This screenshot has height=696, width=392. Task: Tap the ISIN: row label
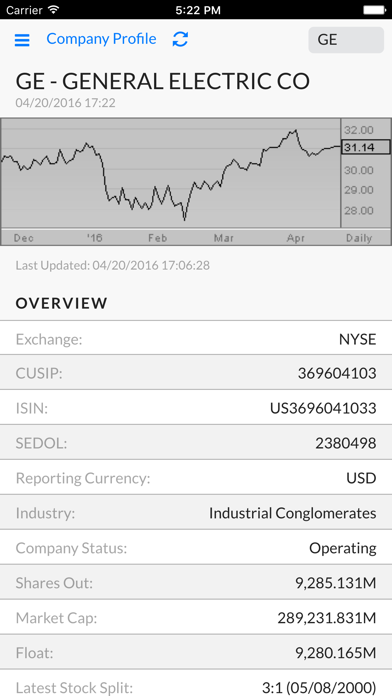click(x=32, y=408)
